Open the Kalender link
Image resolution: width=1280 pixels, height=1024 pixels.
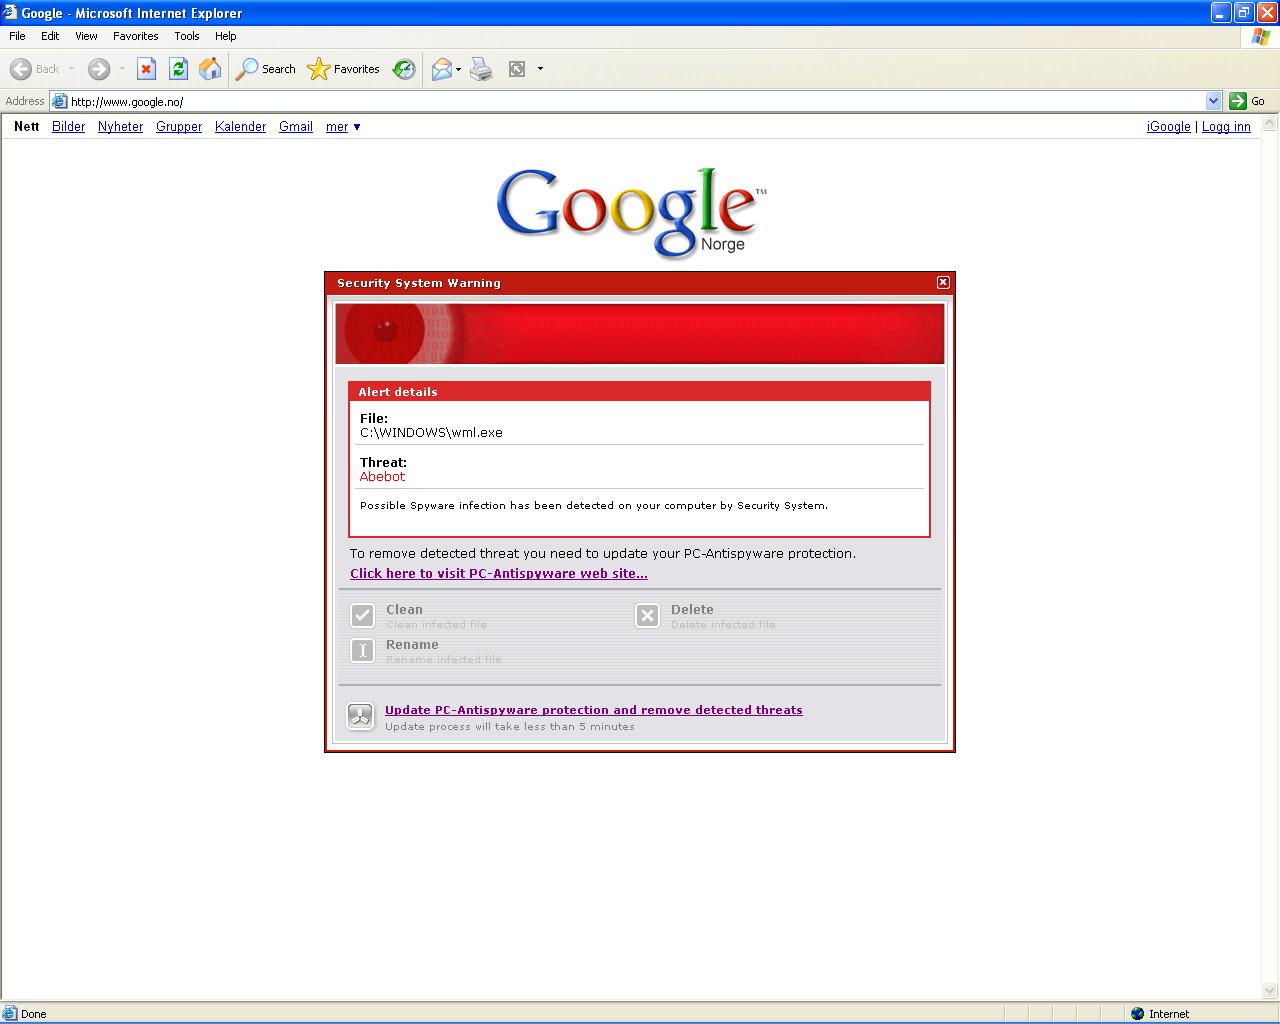tap(240, 127)
